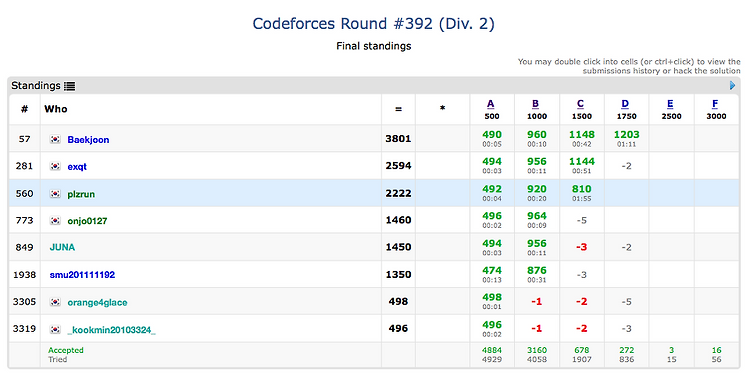This screenshot has width=750, height=377.
Task: Click smu201111192's total score 1350
Action: pyautogui.click(x=398, y=275)
